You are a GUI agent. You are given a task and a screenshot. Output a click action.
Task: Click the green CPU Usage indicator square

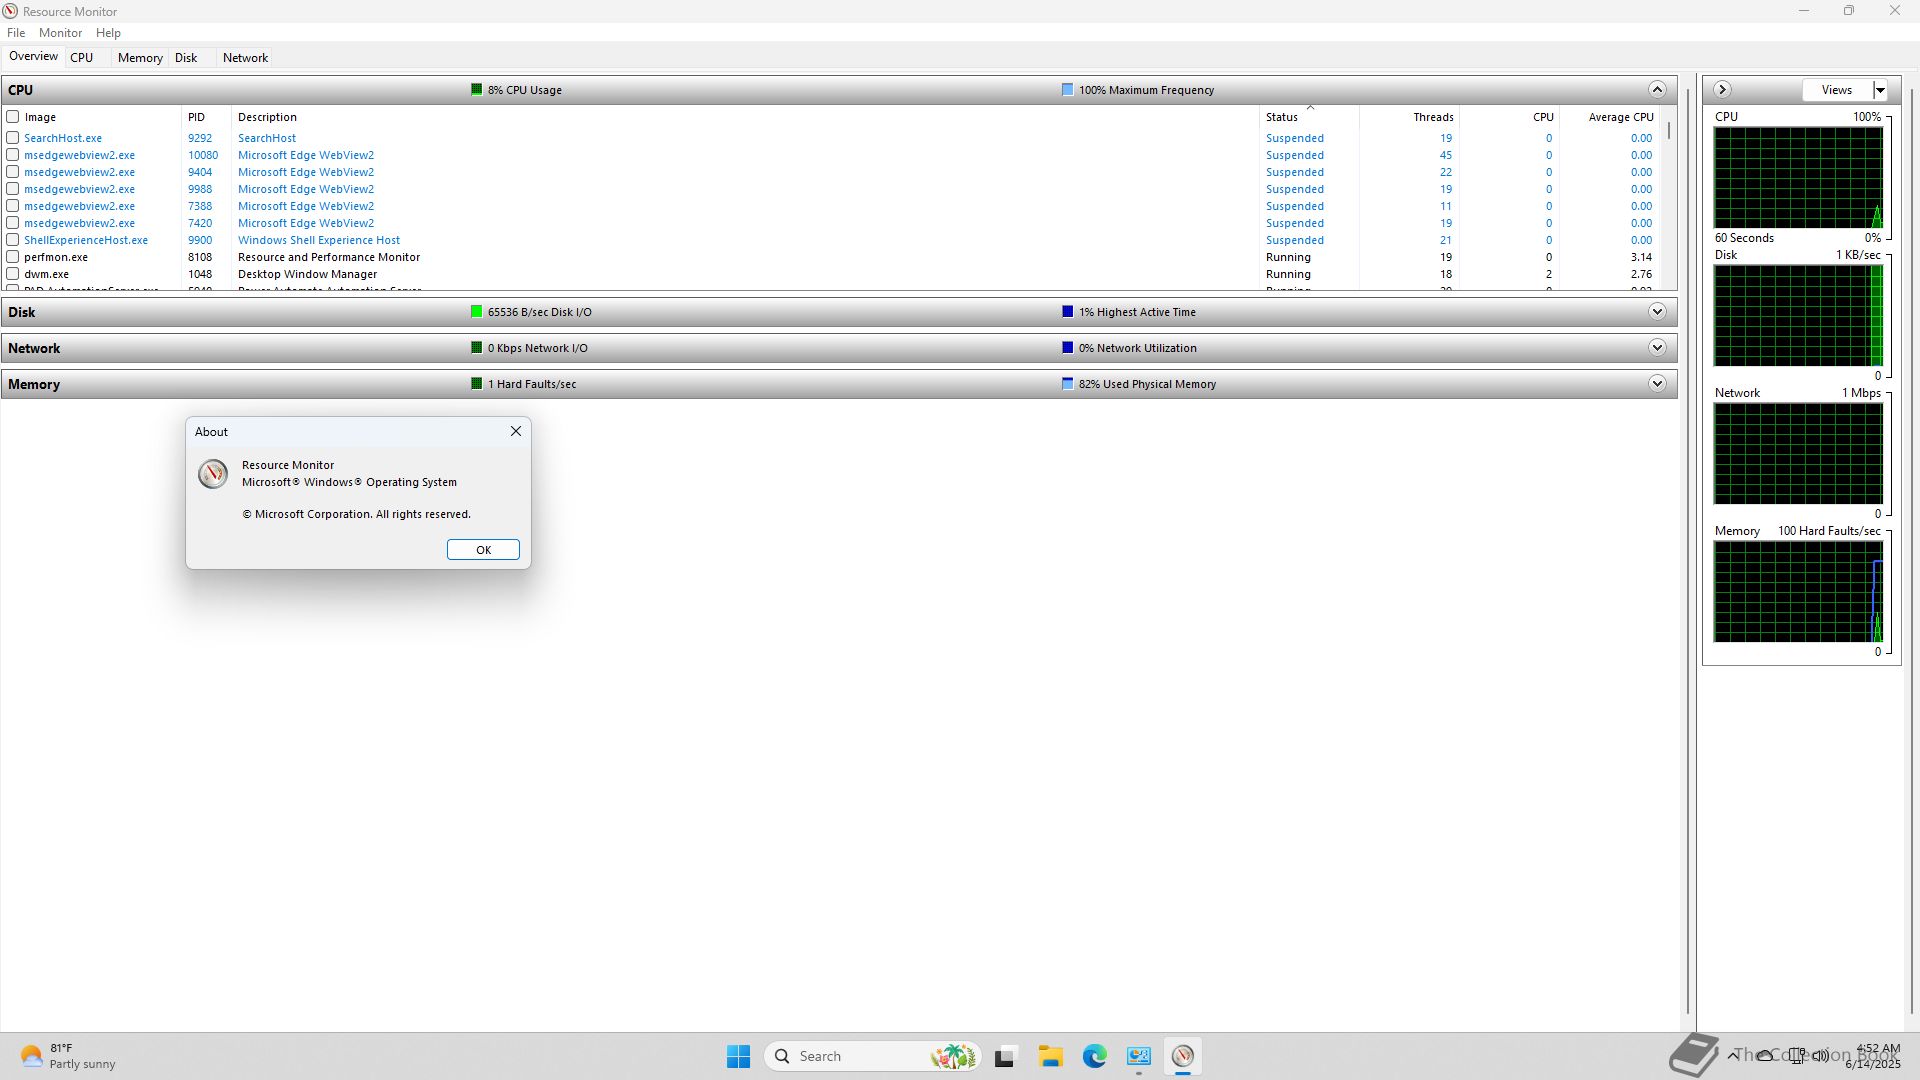[477, 90]
